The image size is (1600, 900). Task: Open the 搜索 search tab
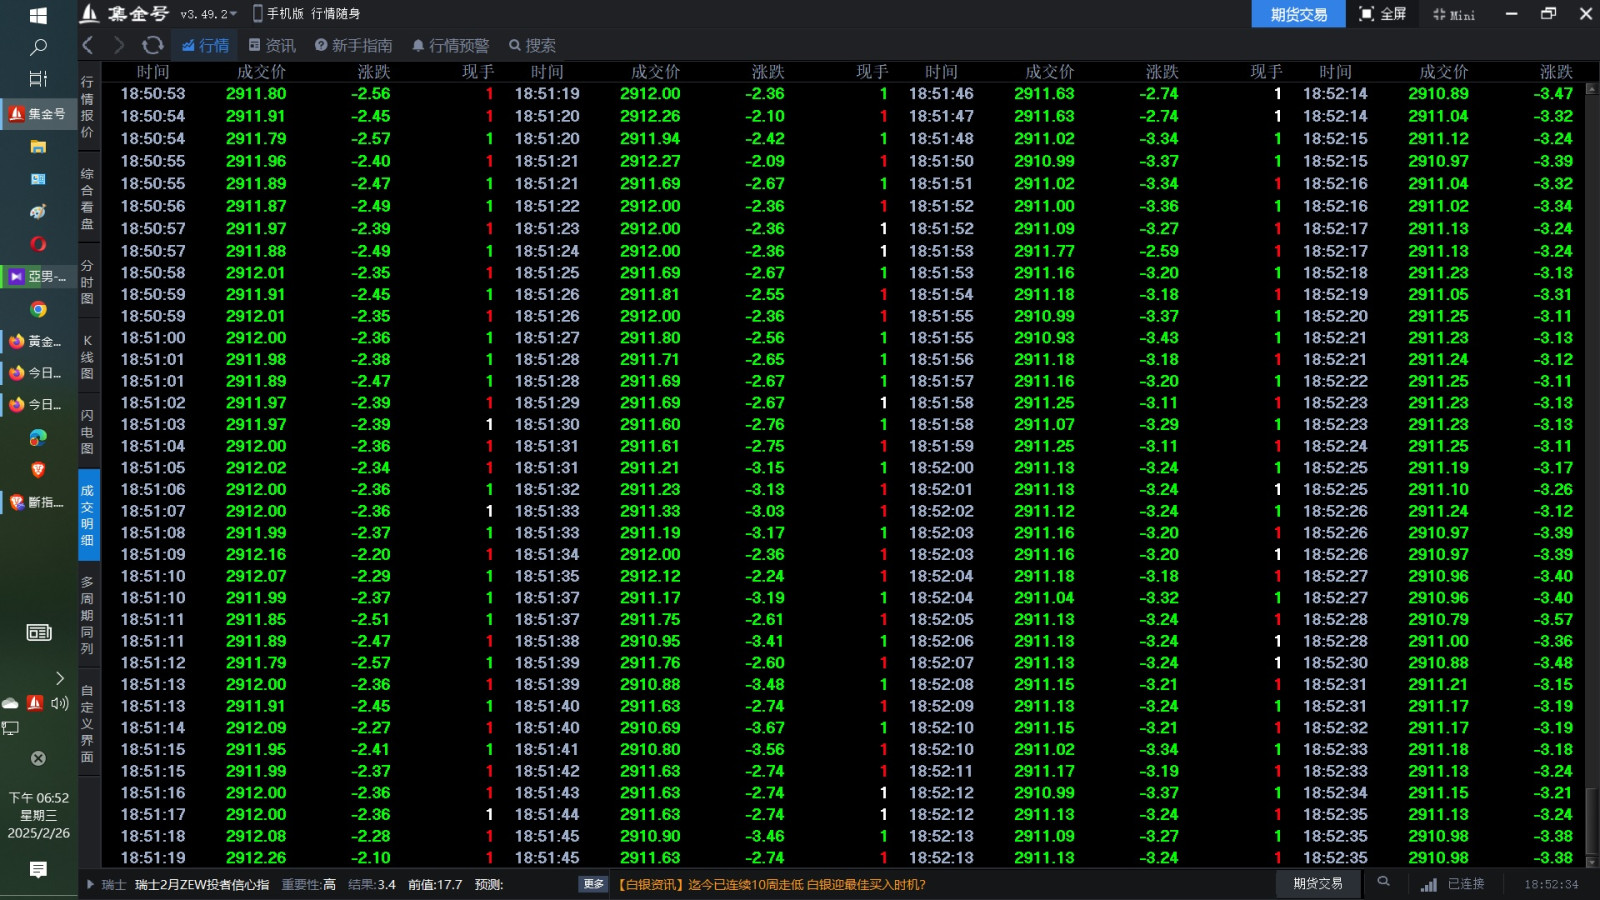pyautogui.click(x=532, y=45)
